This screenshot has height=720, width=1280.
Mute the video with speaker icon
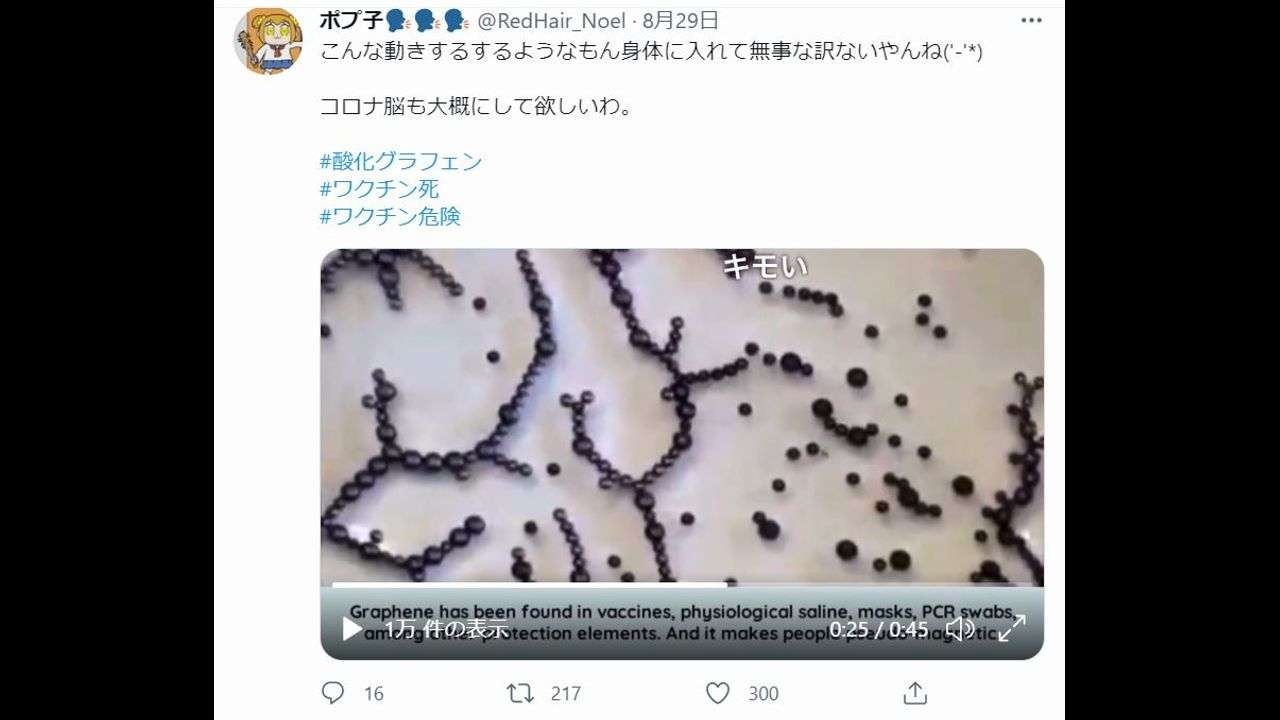tap(960, 629)
